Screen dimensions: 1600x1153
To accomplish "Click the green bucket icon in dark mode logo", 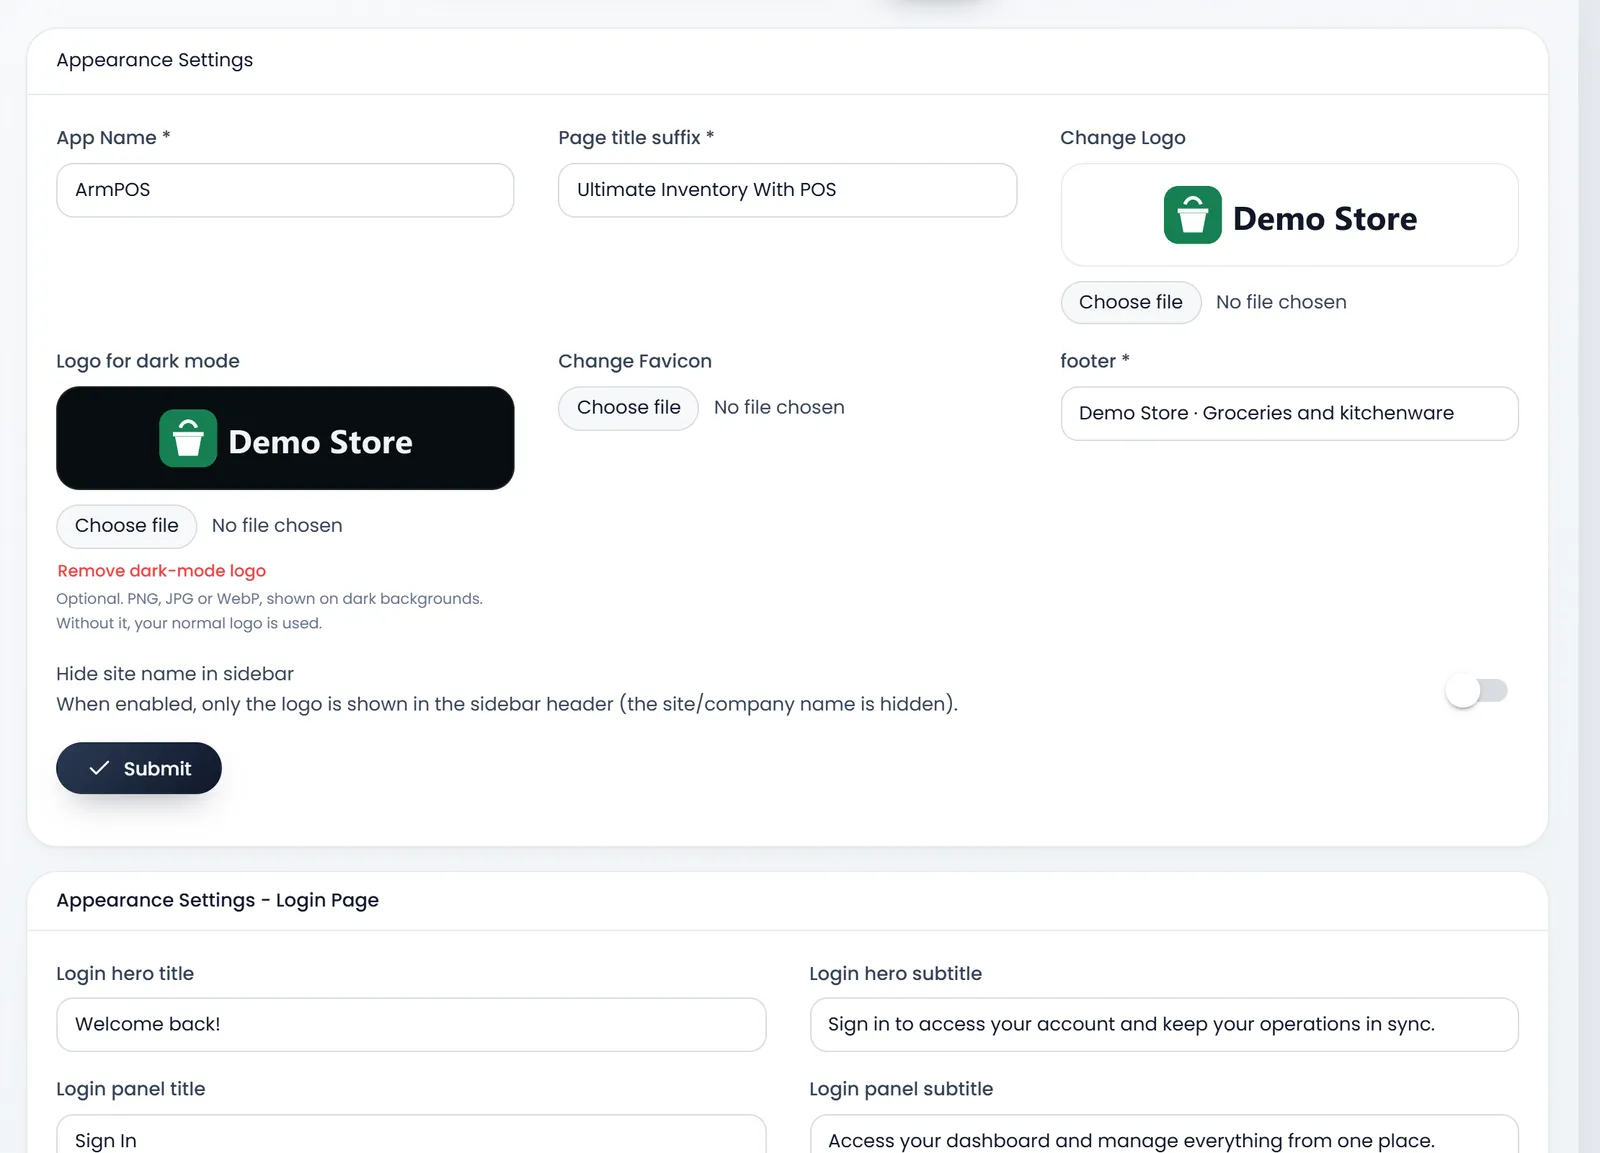I will 188,438.
